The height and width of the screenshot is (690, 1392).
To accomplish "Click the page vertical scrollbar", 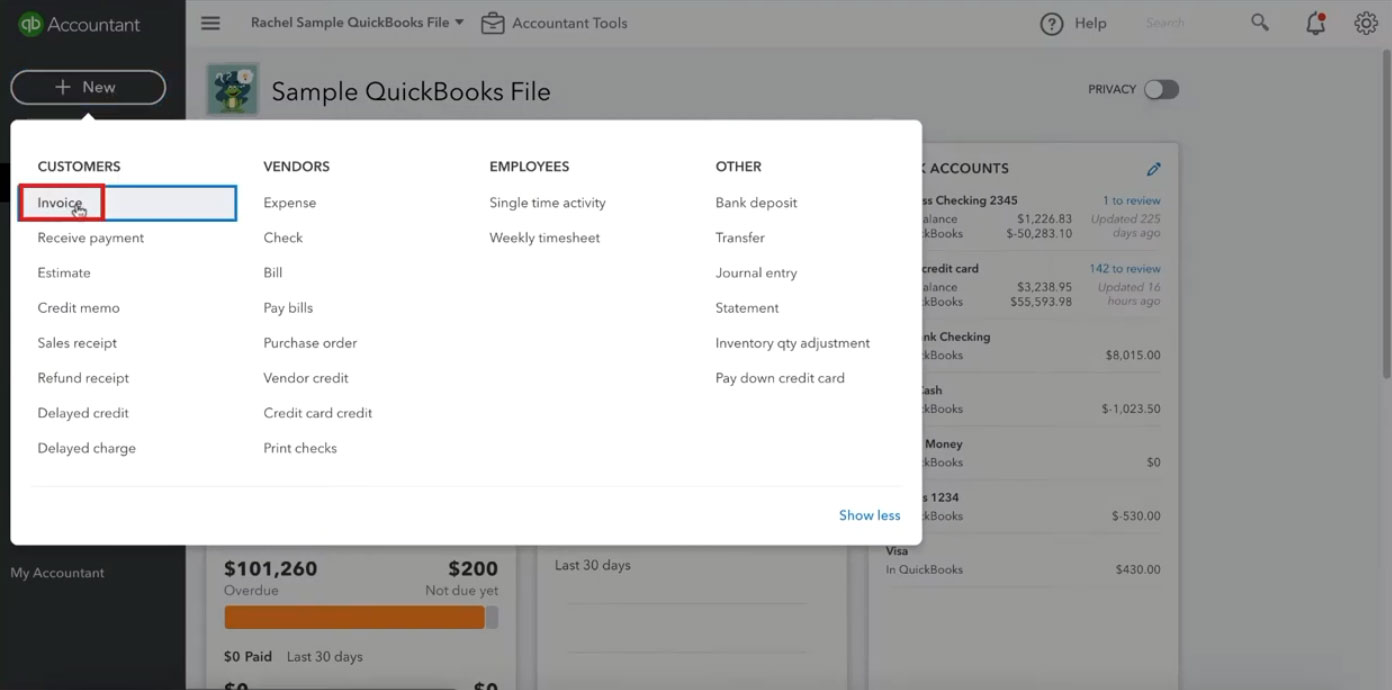I will (x=1386, y=215).
